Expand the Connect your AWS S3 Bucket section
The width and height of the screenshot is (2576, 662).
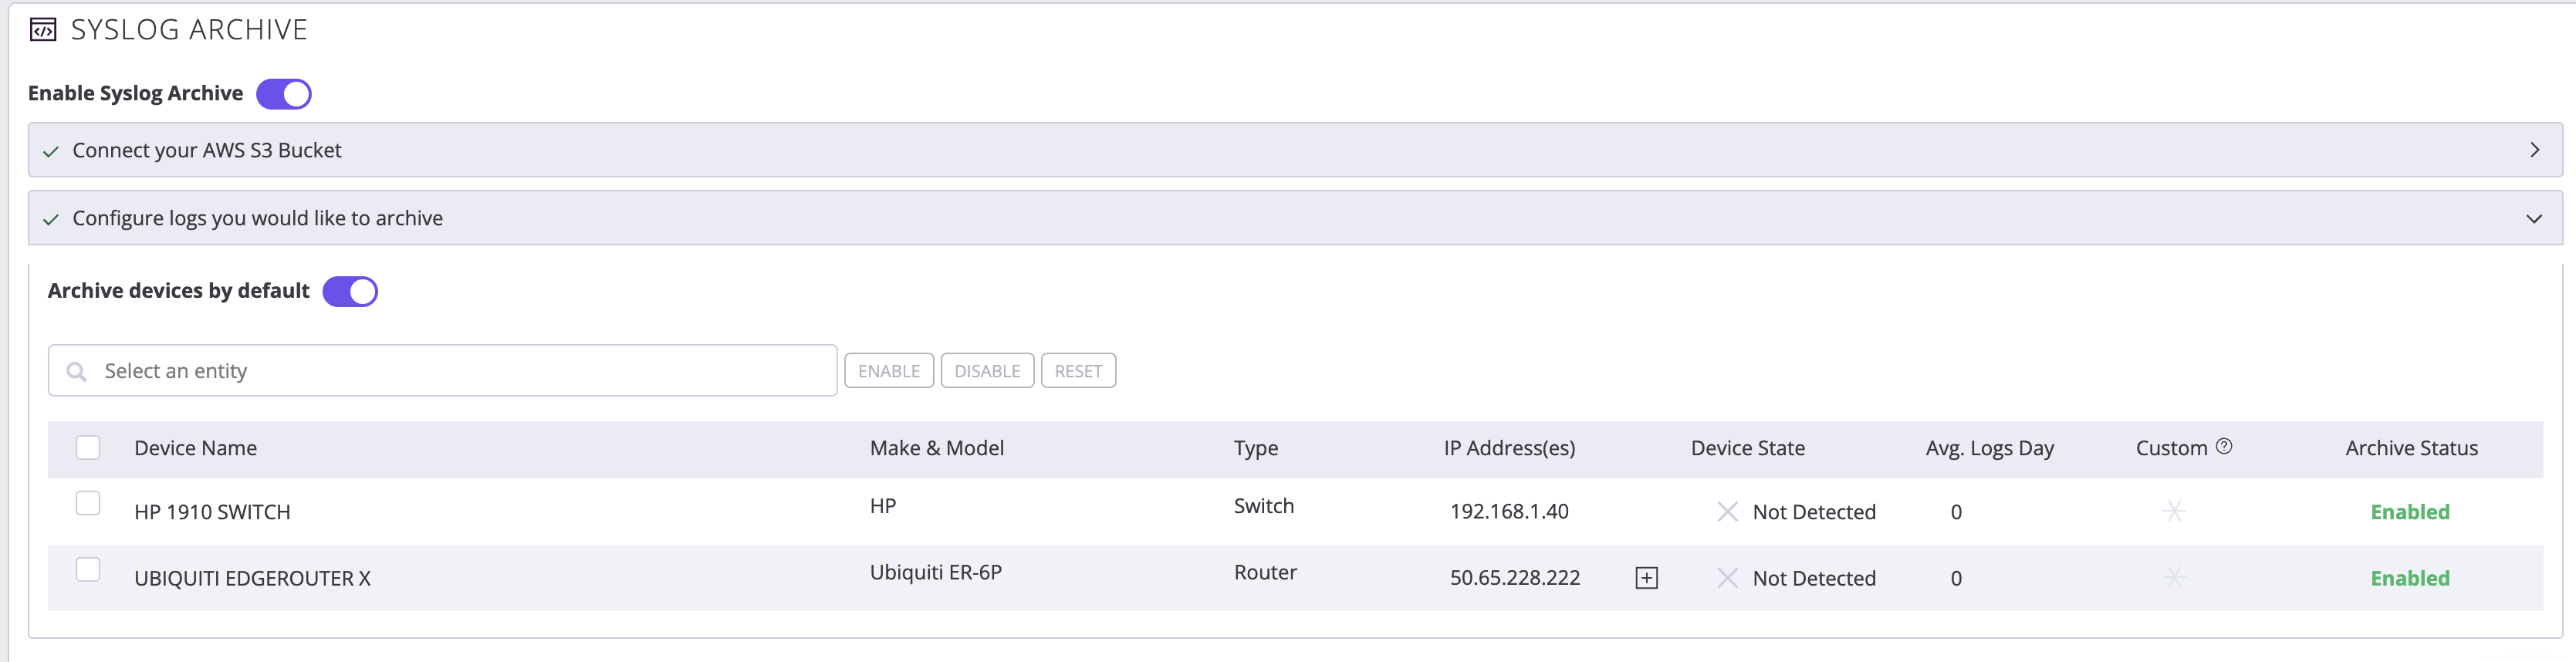click(2534, 150)
